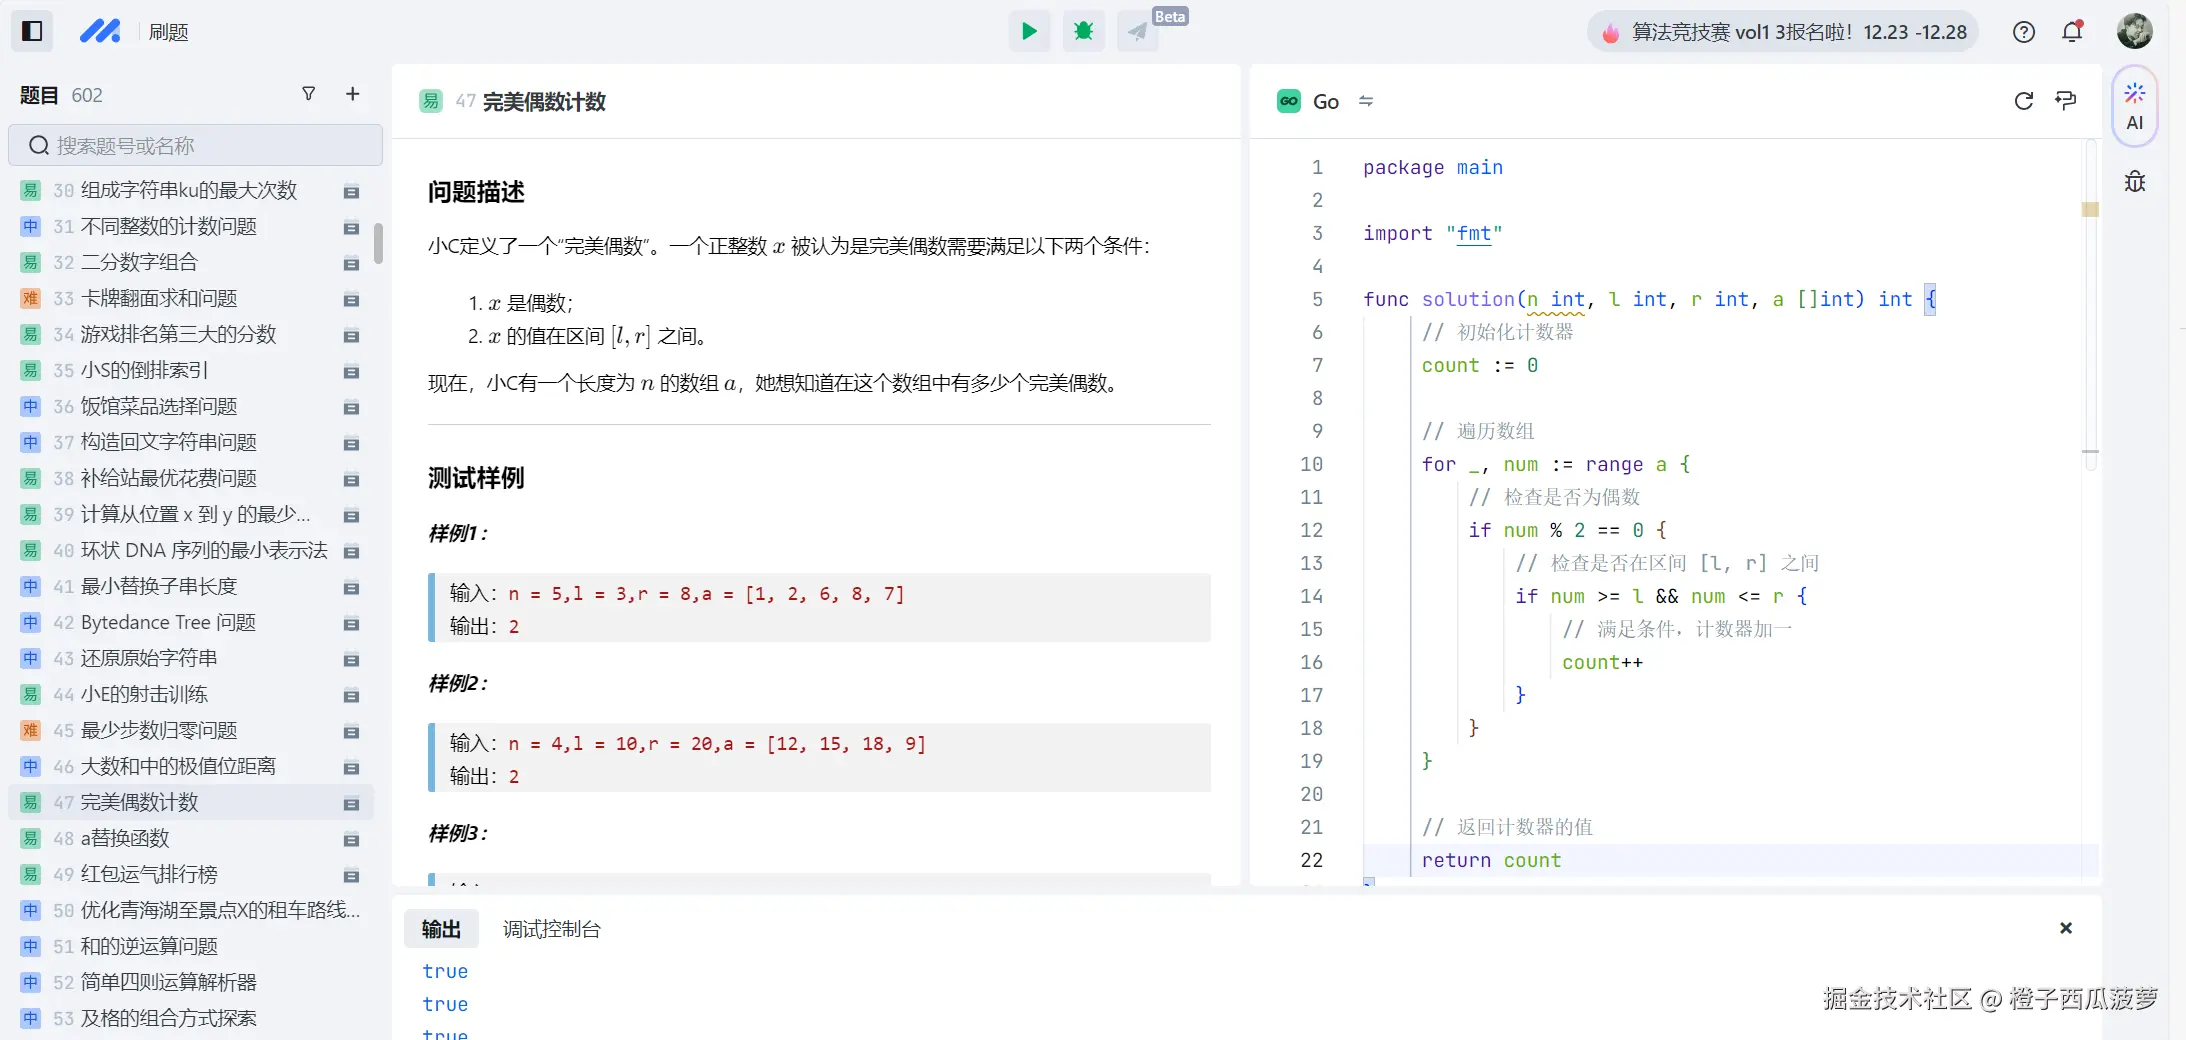This screenshot has height=1040, width=2186.
Task: Open the debug bug icon in right sidebar
Action: (x=2134, y=182)
